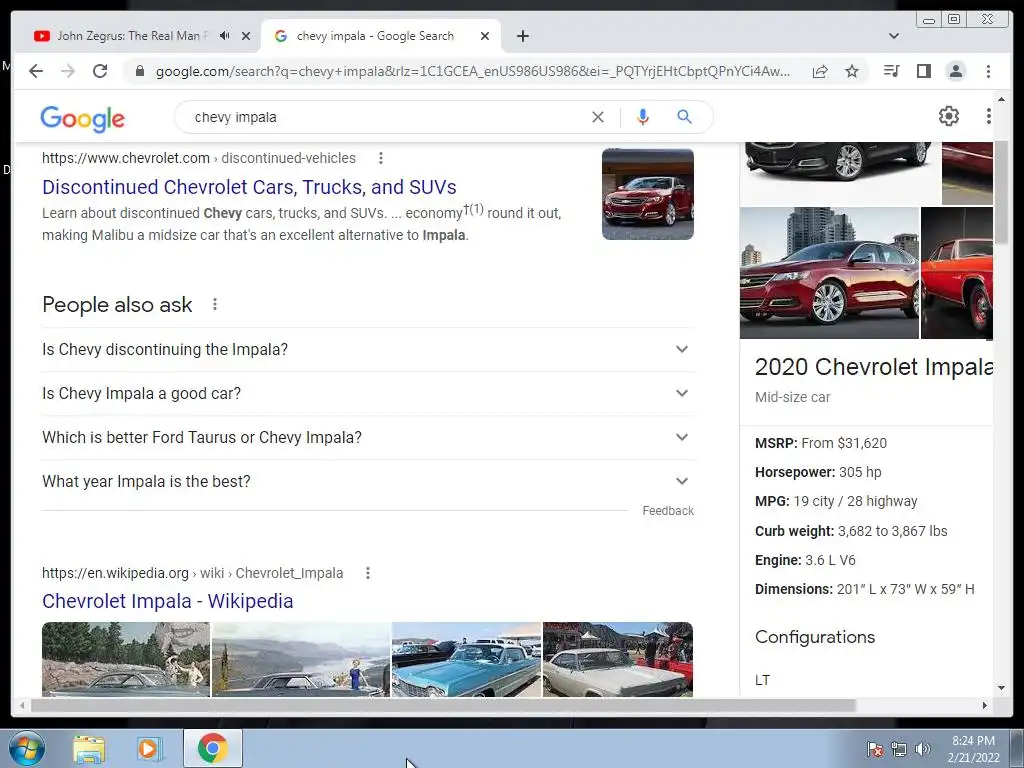Open the Windows Start button
This screenshot has height=768, width=1024.
(27, 748)
